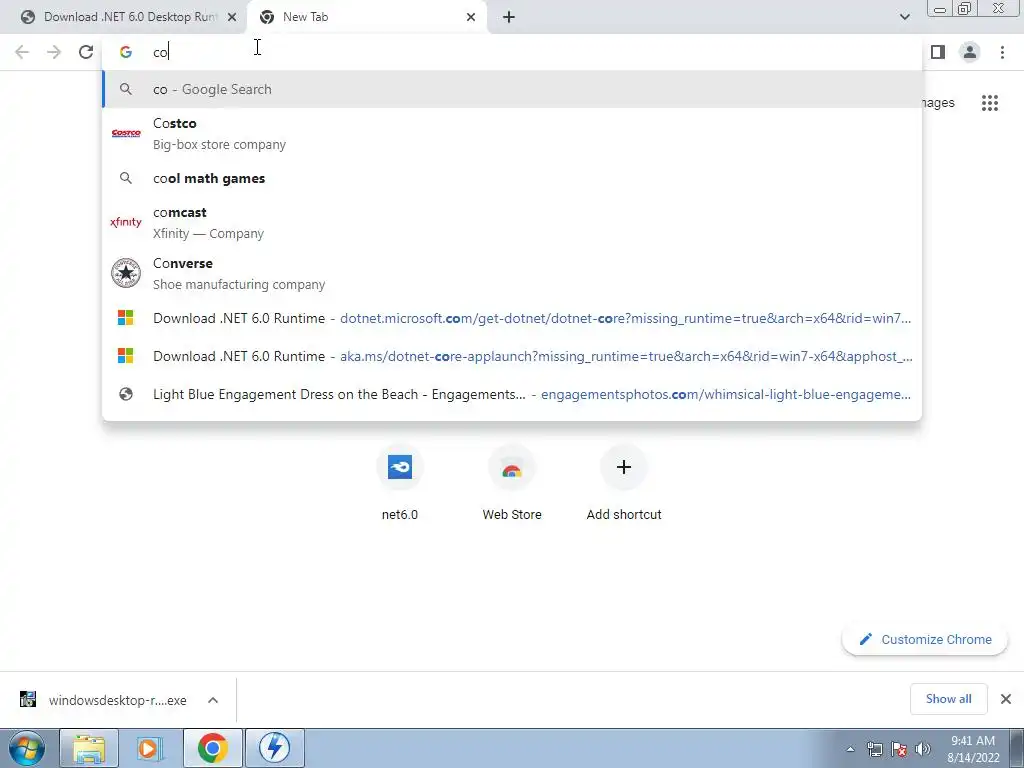The width and height of the screenshot is (1024, 768).
Task: Open a new tab with plus button
Action: (x=509, y=17)
